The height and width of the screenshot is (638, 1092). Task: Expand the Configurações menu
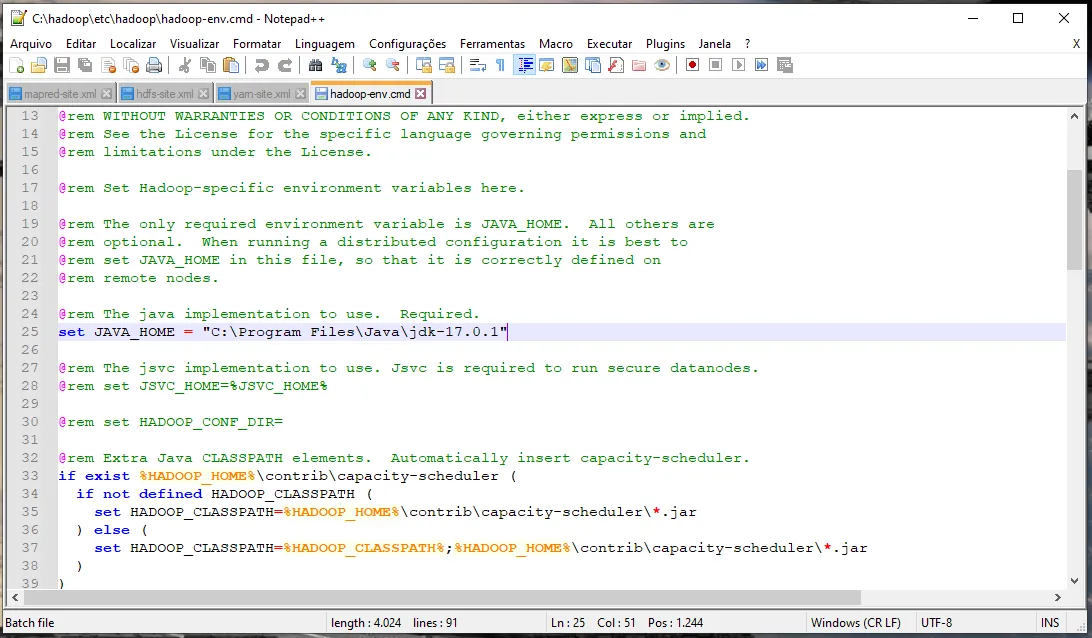click(407, 44)
